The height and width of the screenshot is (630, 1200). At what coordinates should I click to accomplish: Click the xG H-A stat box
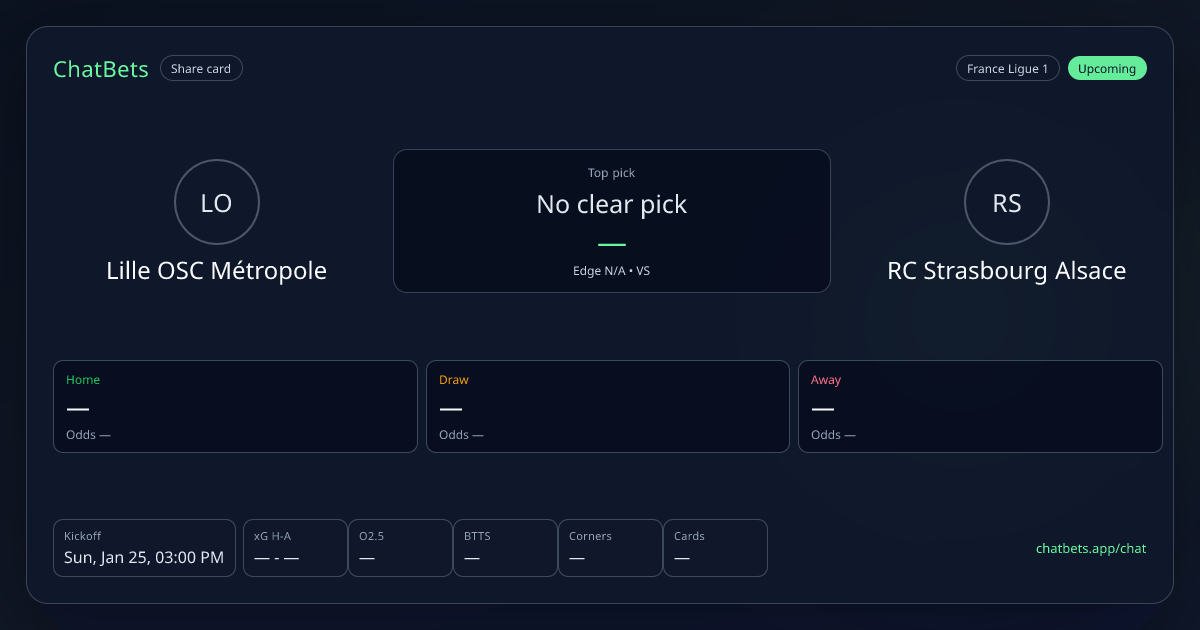coord(295,548)
